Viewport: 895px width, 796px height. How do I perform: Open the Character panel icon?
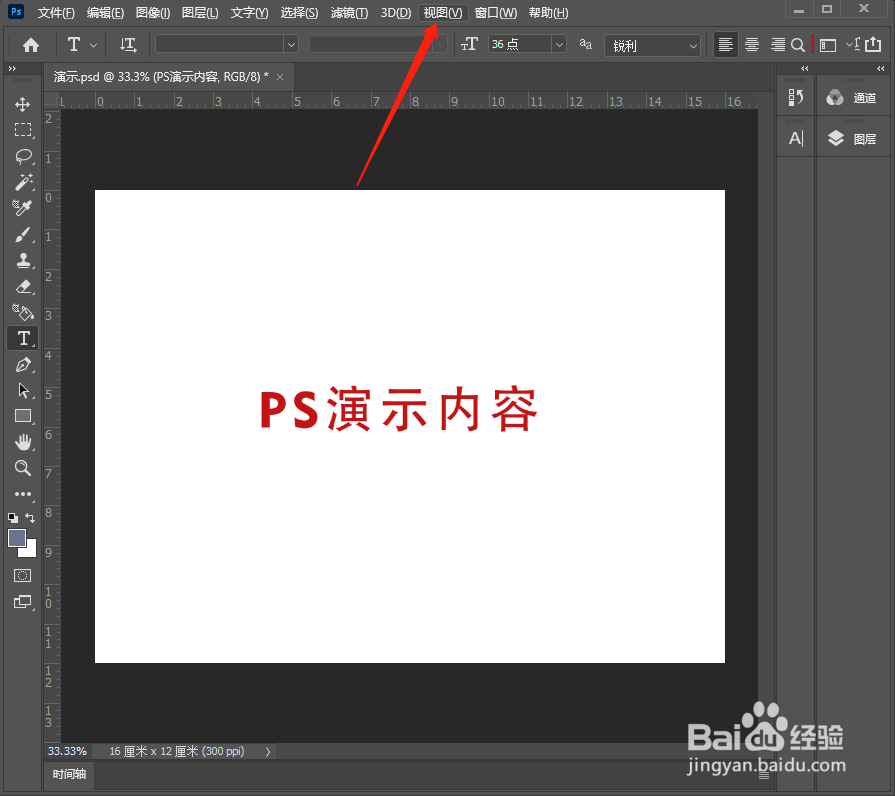pos(796,138)
